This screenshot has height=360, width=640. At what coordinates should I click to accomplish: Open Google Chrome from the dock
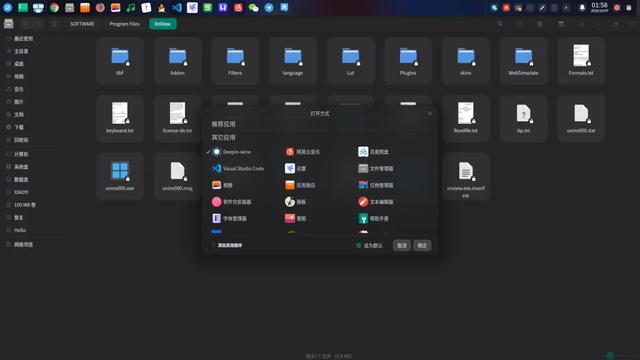click(54, 7)
